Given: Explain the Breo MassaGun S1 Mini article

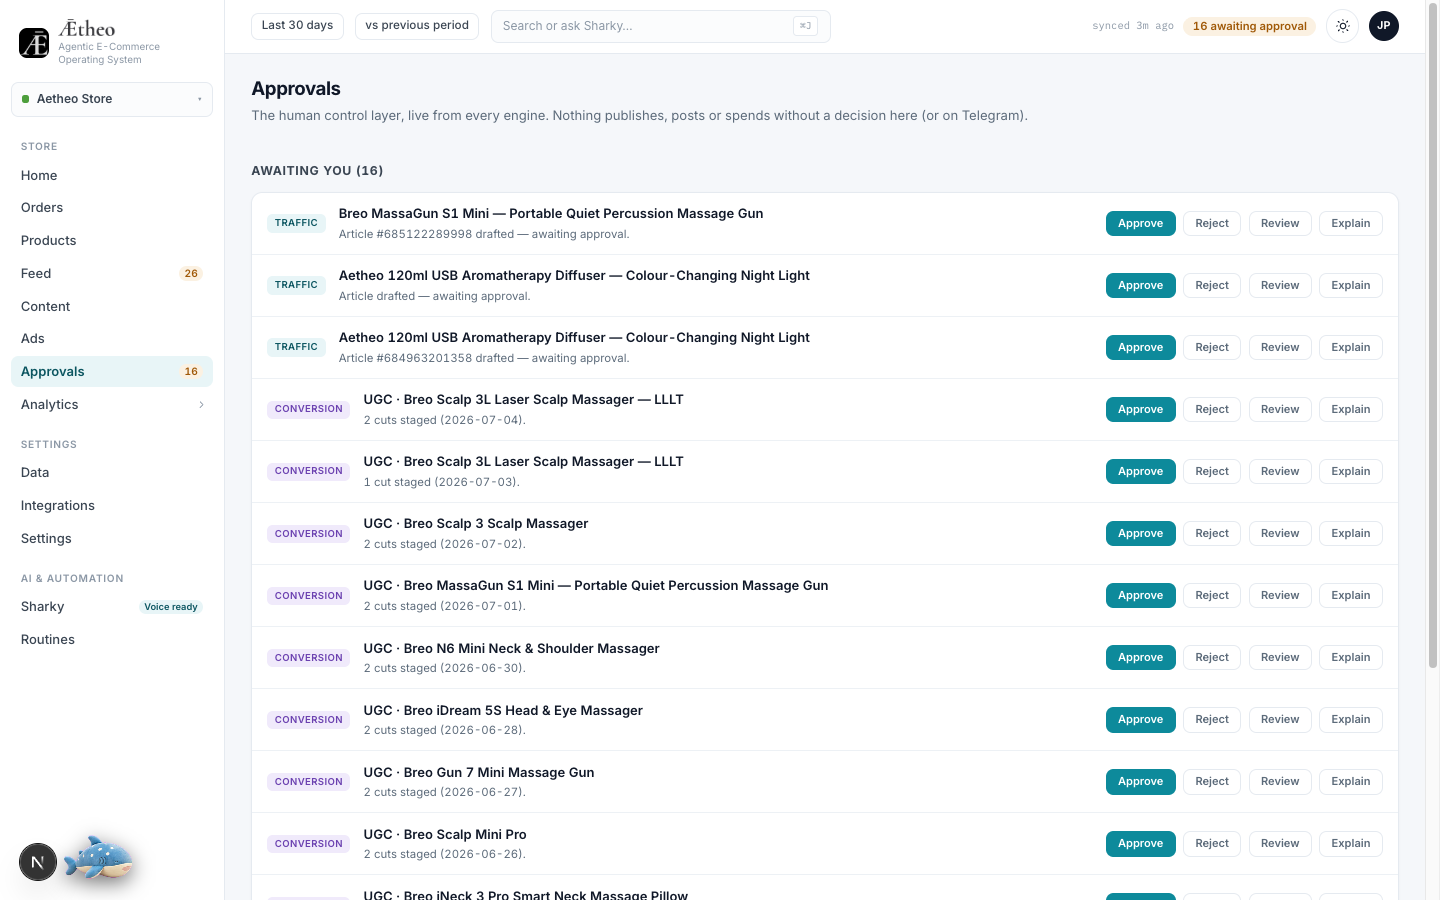Looking at the screenshot, I should [x=1351, y=224].
